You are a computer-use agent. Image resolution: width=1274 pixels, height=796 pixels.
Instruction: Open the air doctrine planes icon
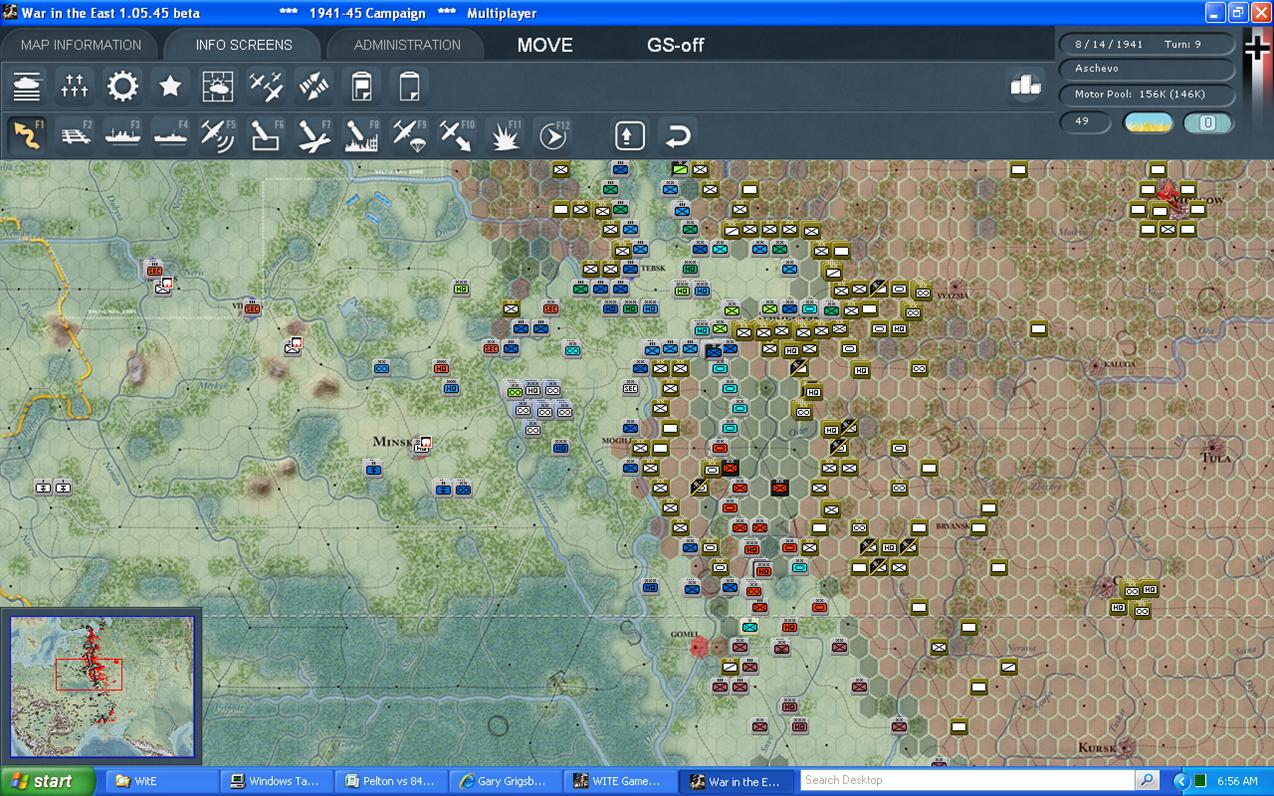tap(266, 86)
